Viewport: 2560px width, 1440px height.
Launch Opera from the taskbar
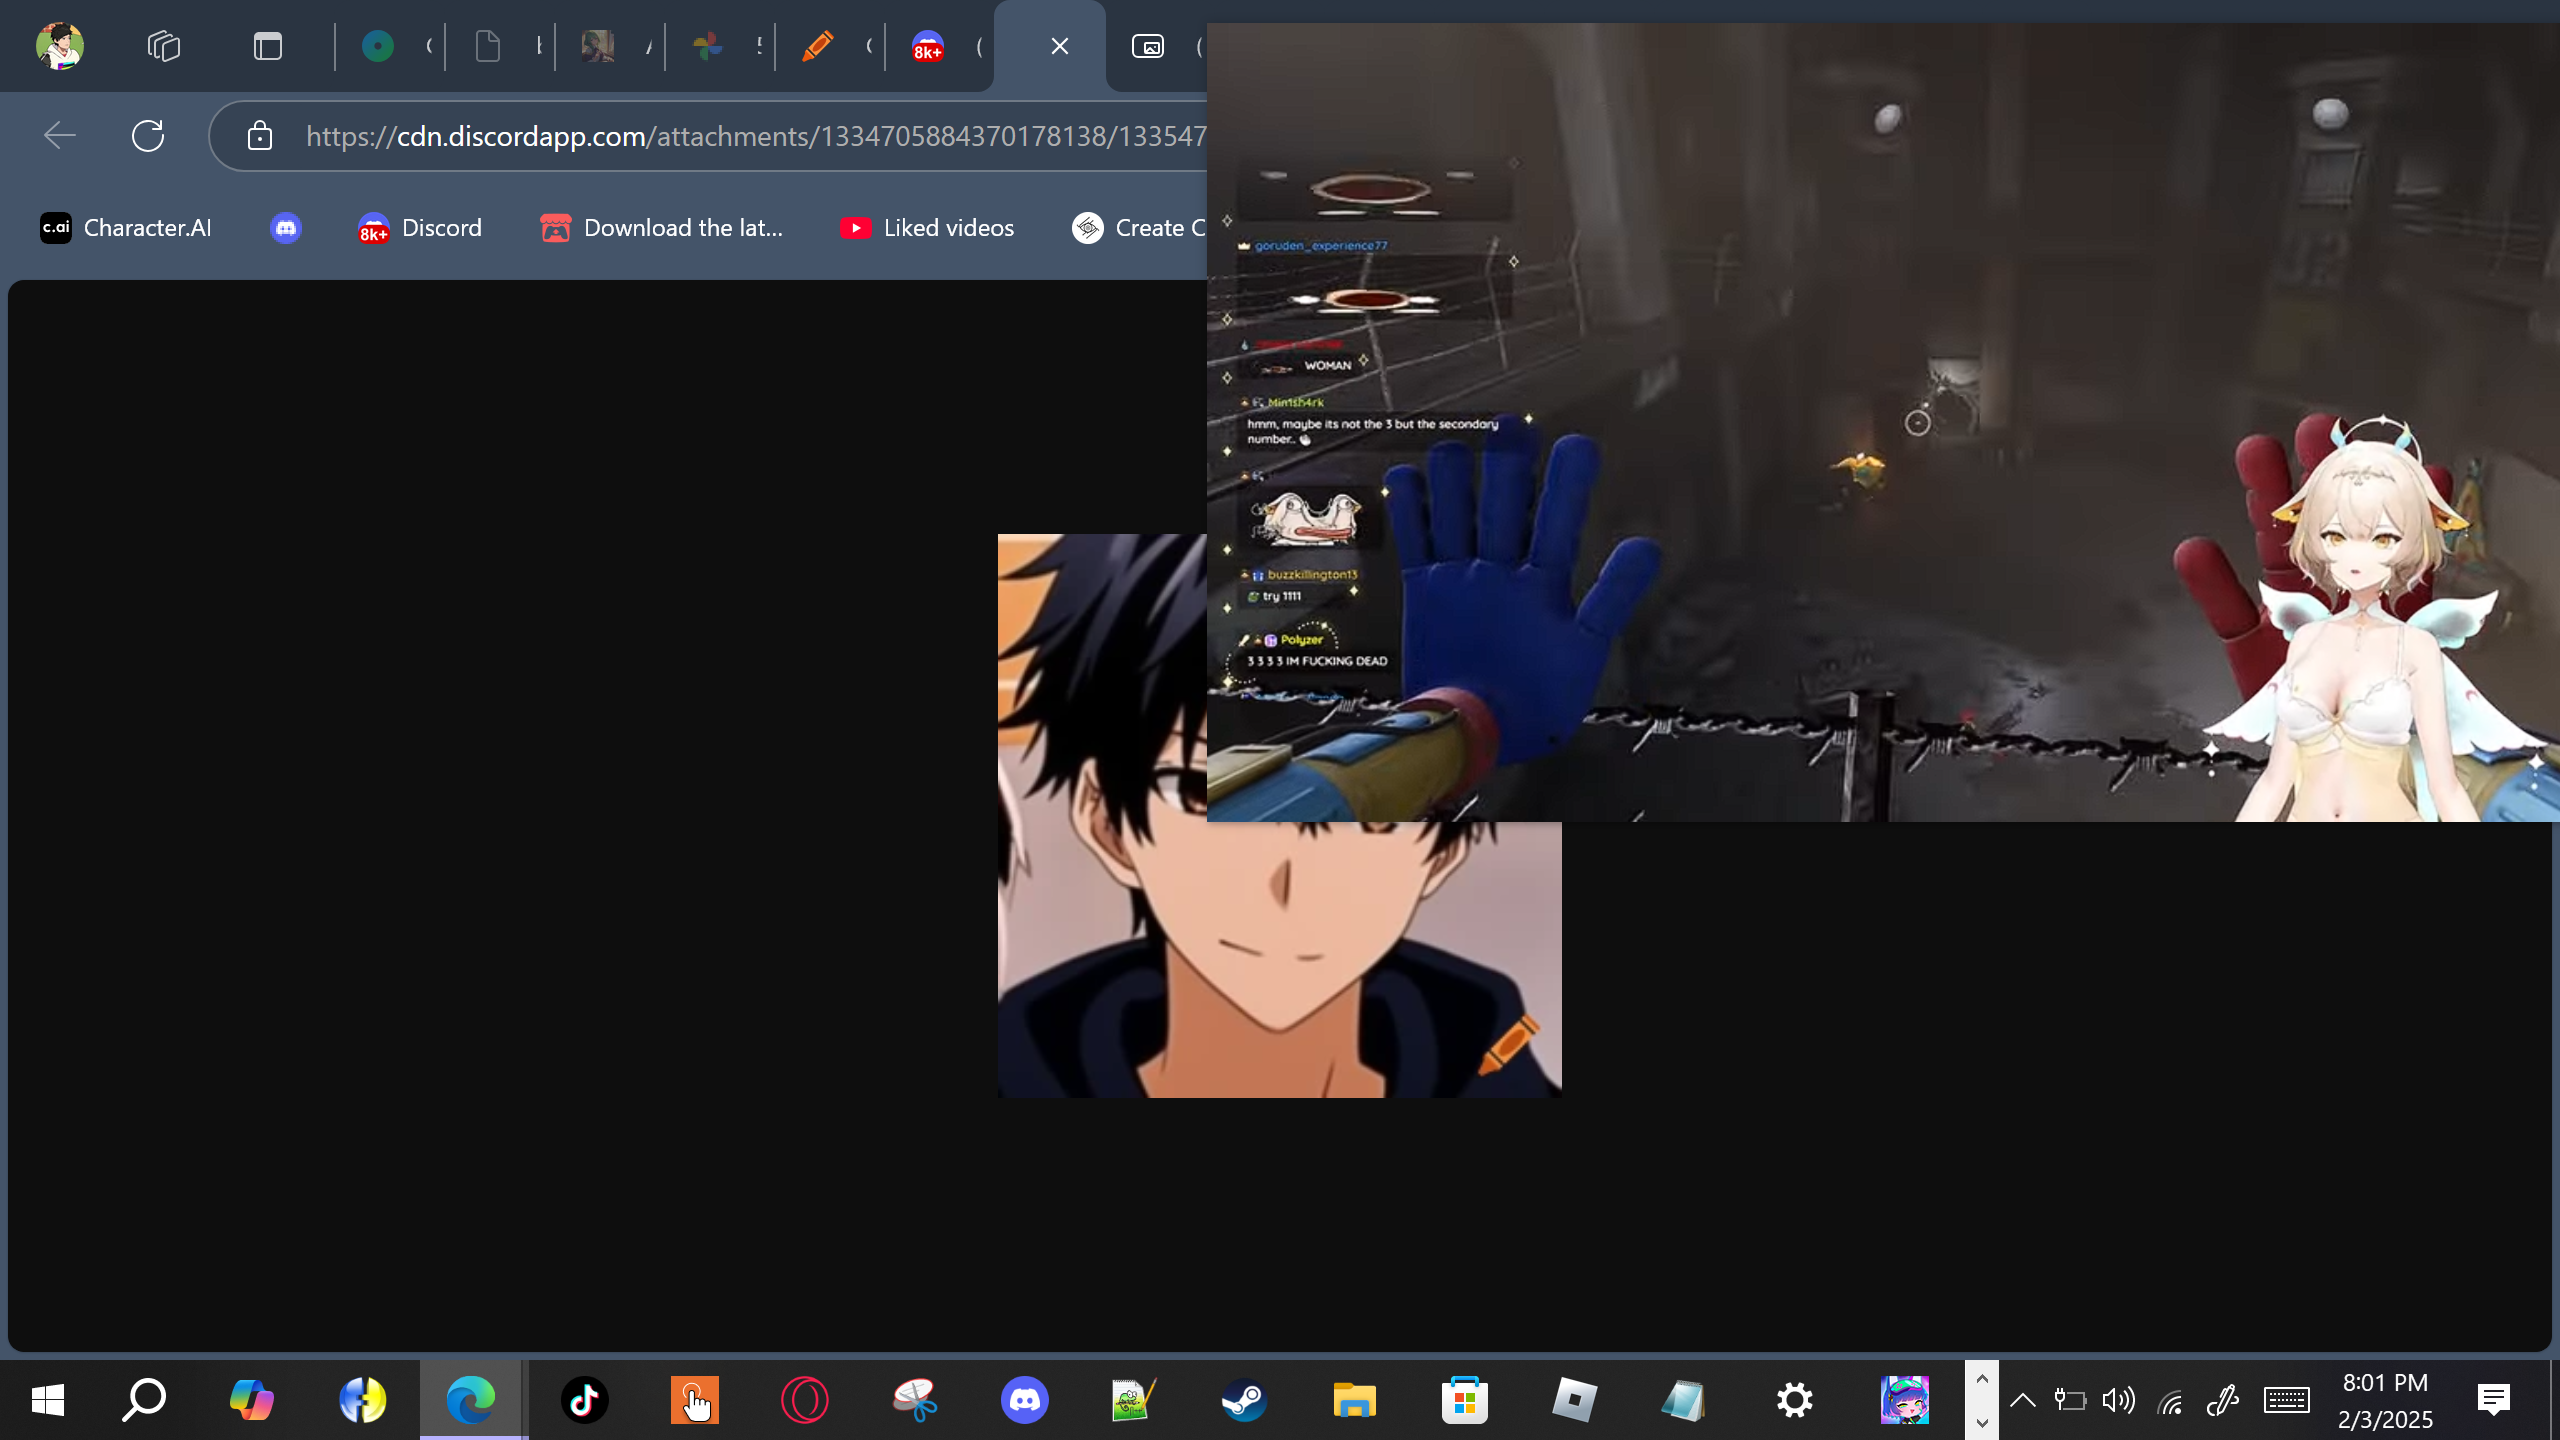pyautogui.click(x=805, y=1400)
